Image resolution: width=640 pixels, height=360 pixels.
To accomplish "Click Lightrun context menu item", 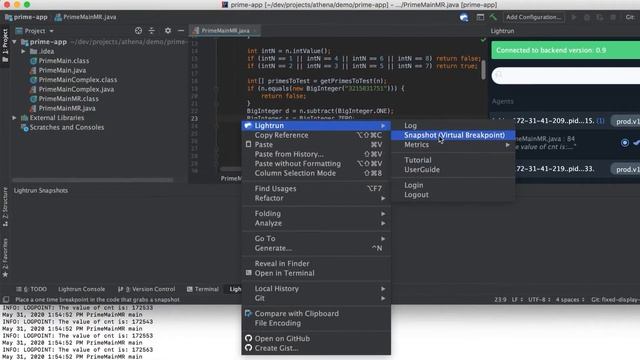I will tap(316, 126).
